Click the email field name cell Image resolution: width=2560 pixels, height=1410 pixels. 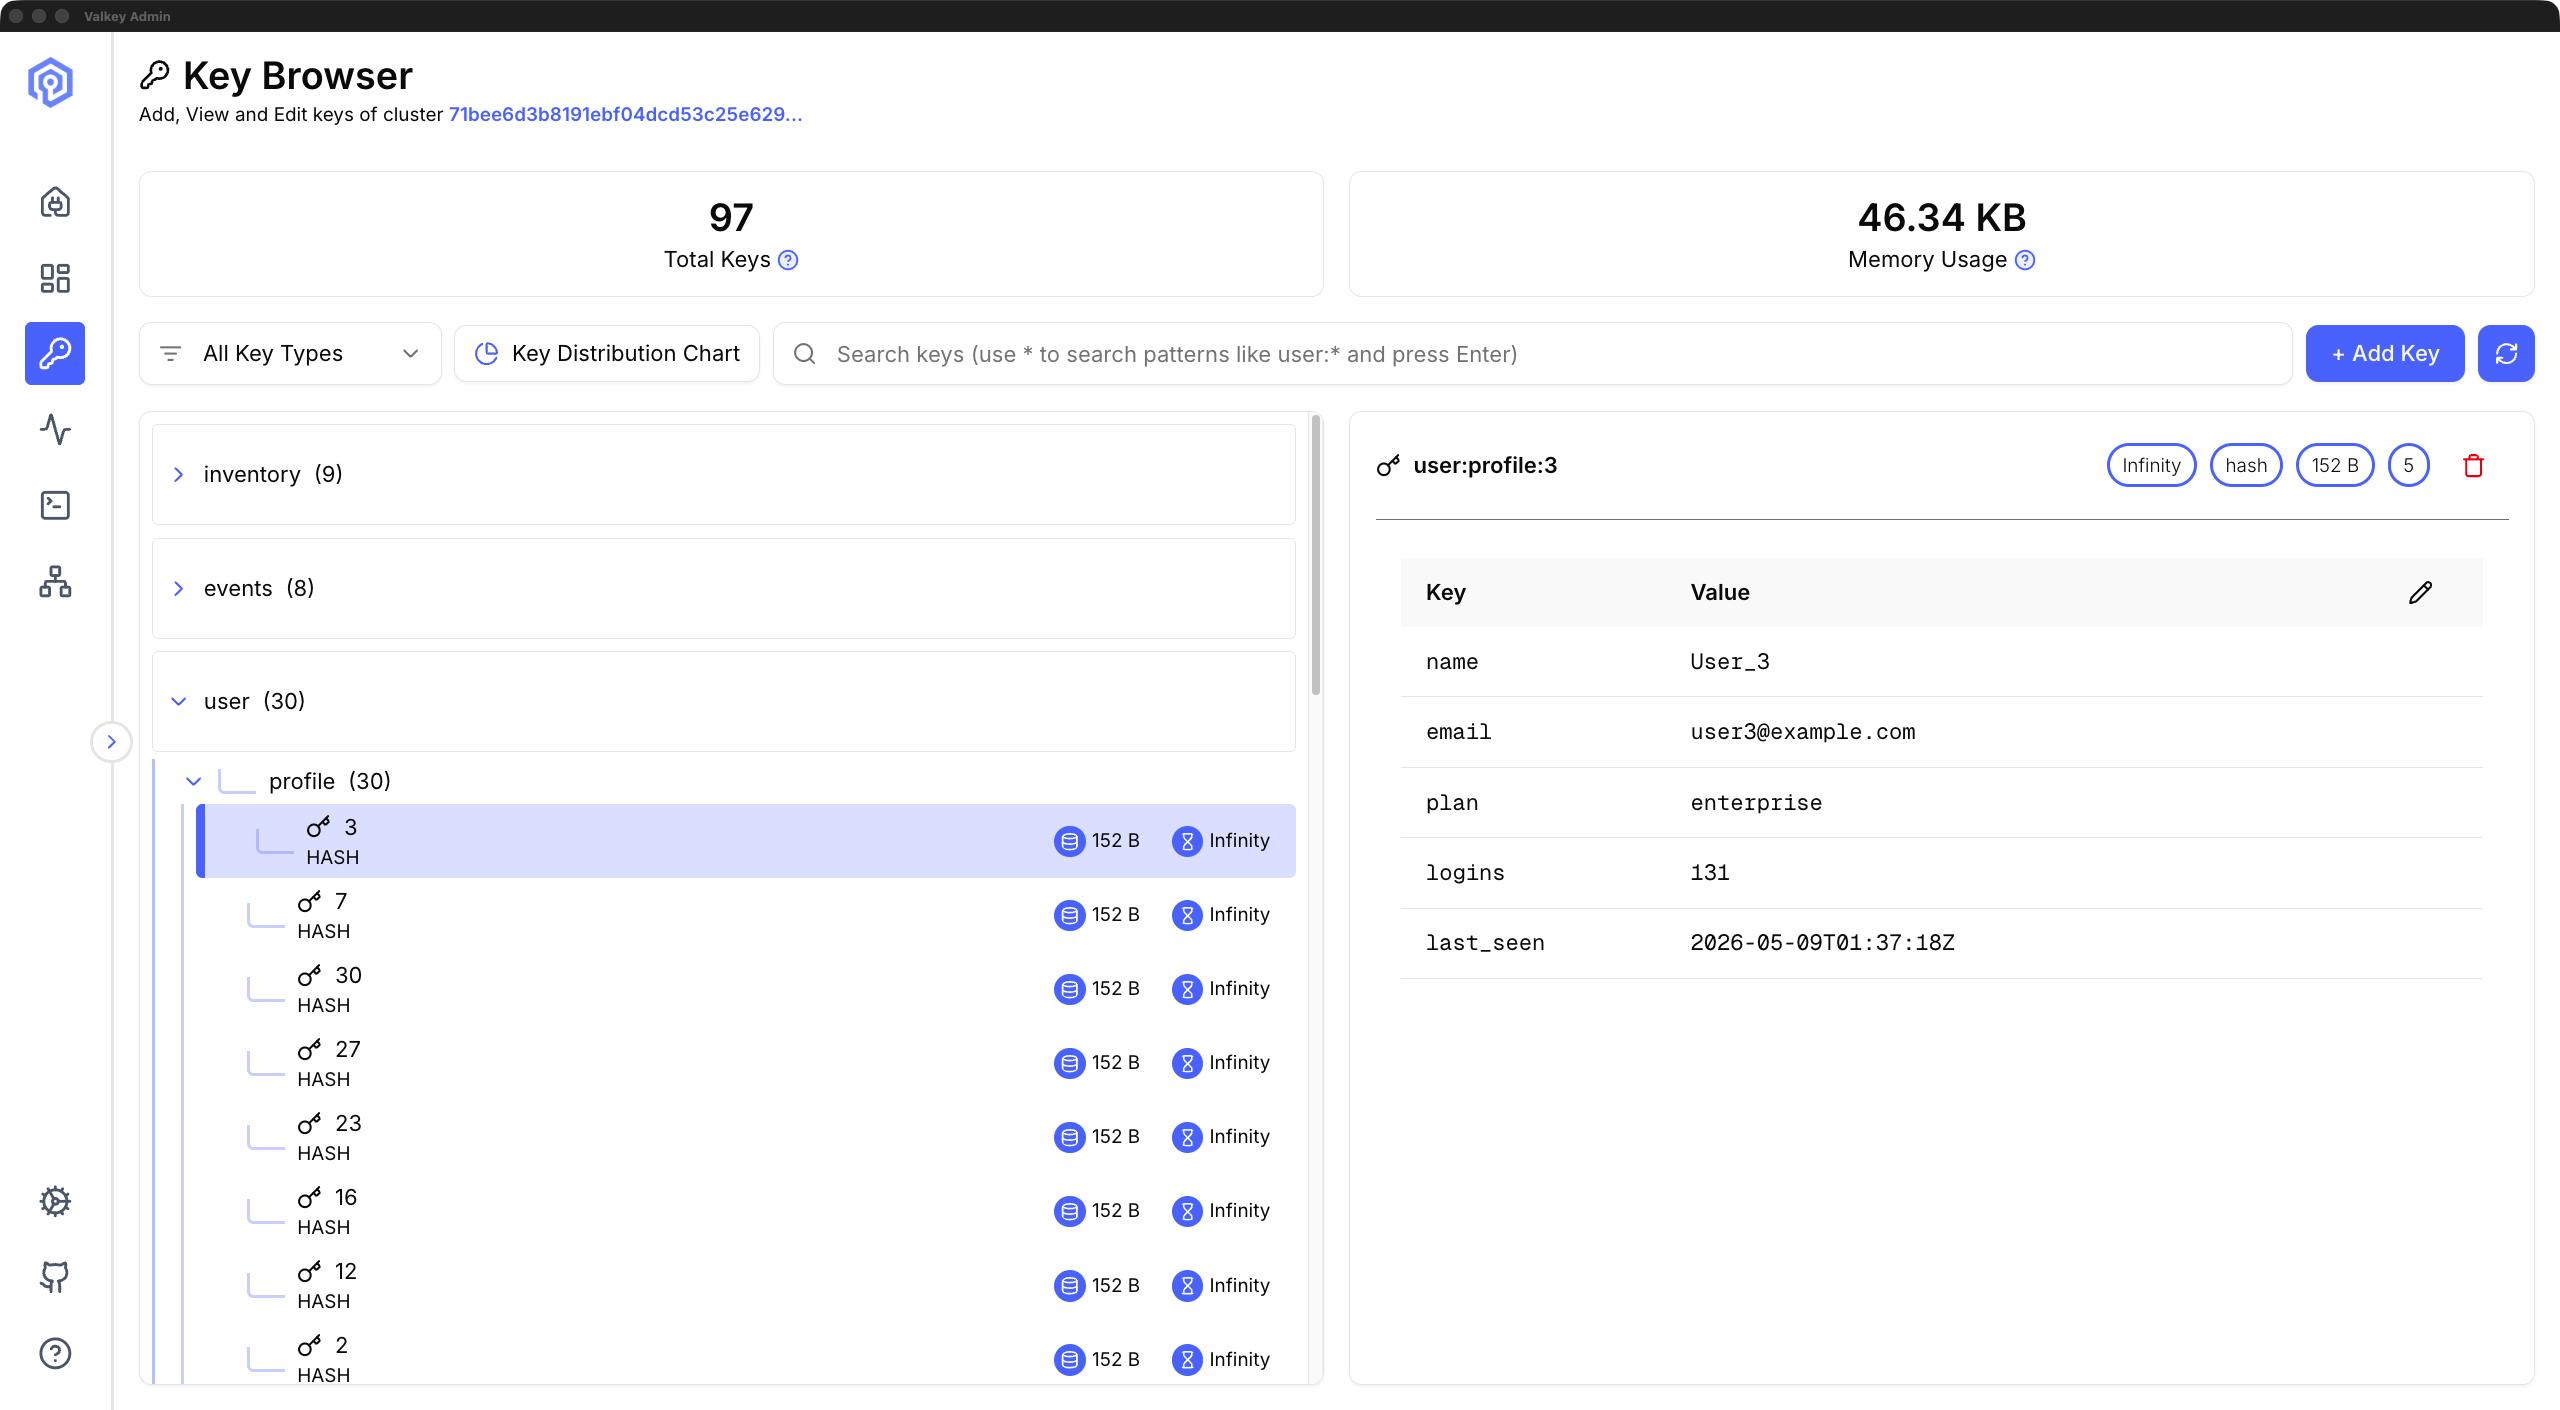(x=1458, y=732)
